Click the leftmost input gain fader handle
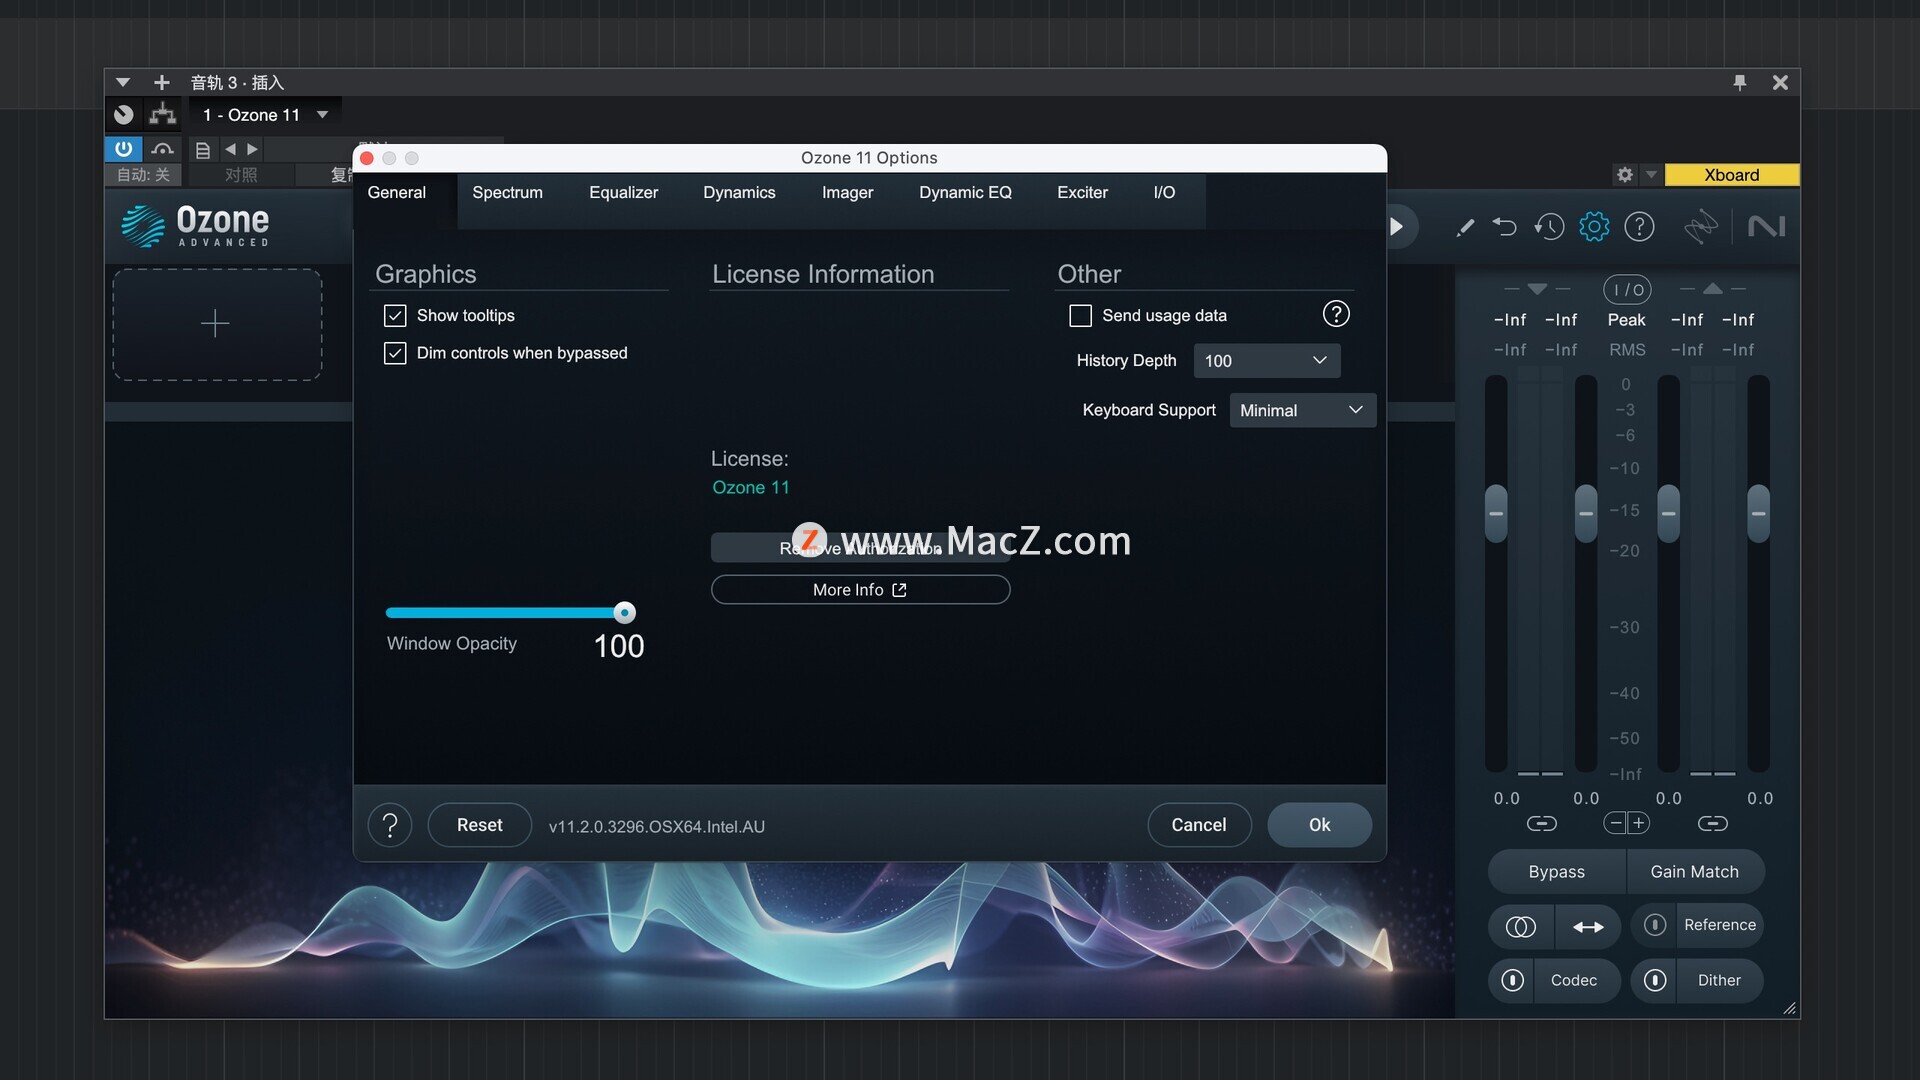Image resolution: width=1920 pixels, height=1080 pixels. pyautogui.click(x=1496, y=513)
